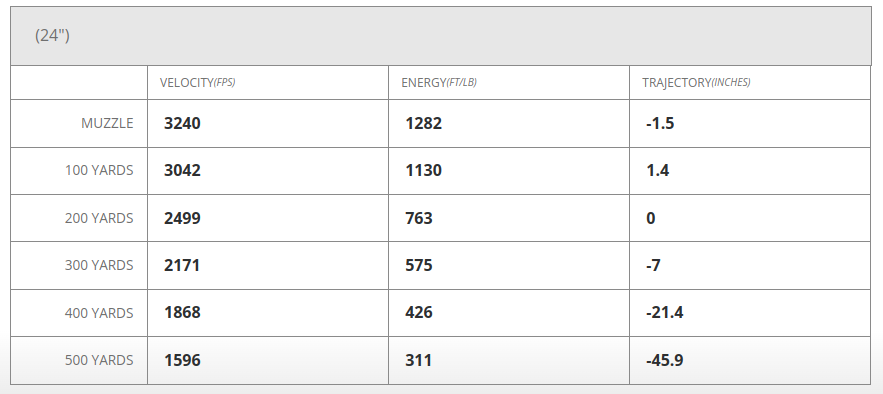Viewport: 883px width, 394px height.
Task: Select the -45.9 trajectory cell
Action: pos(665,360)
